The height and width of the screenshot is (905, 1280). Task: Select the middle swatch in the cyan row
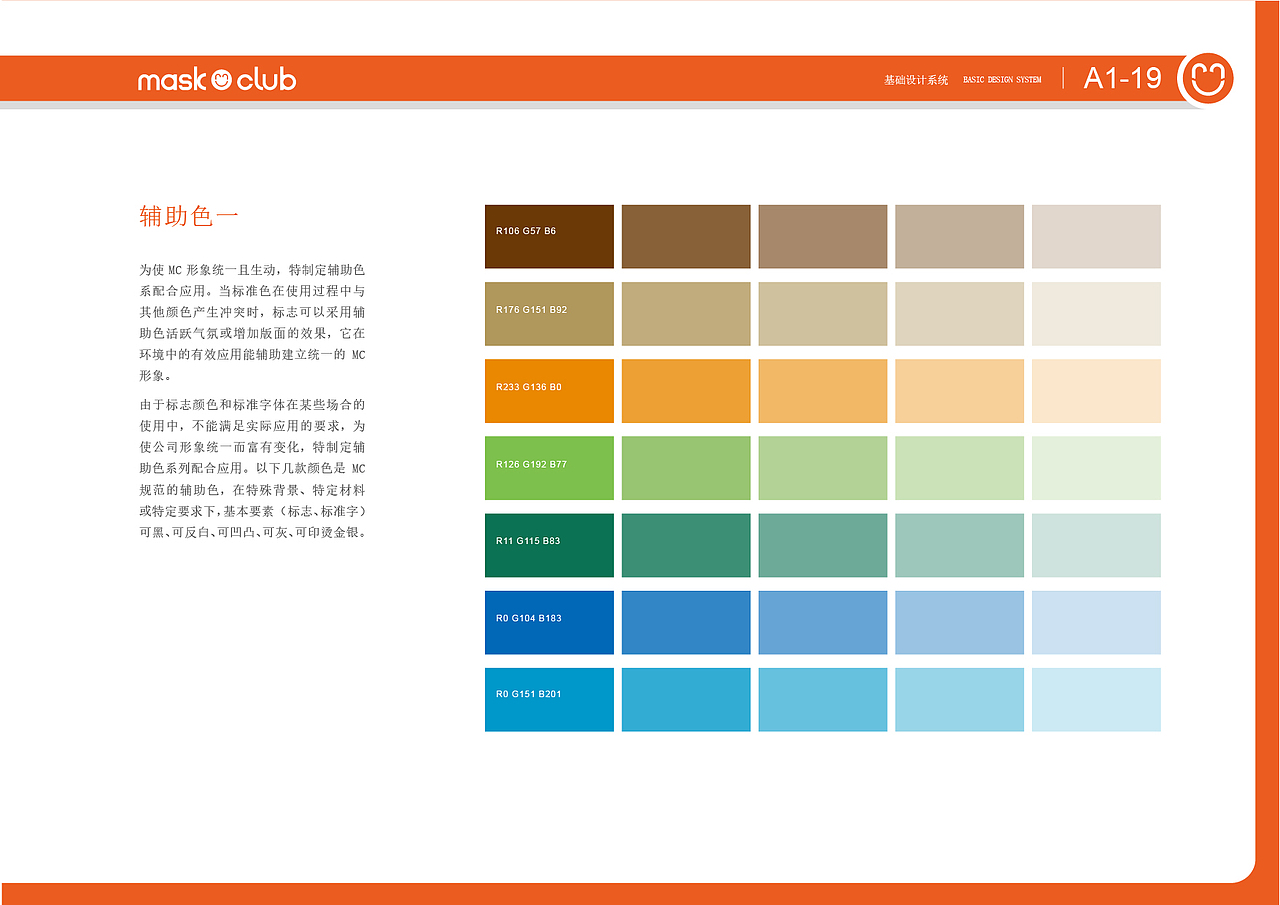(x=823, y=699)
